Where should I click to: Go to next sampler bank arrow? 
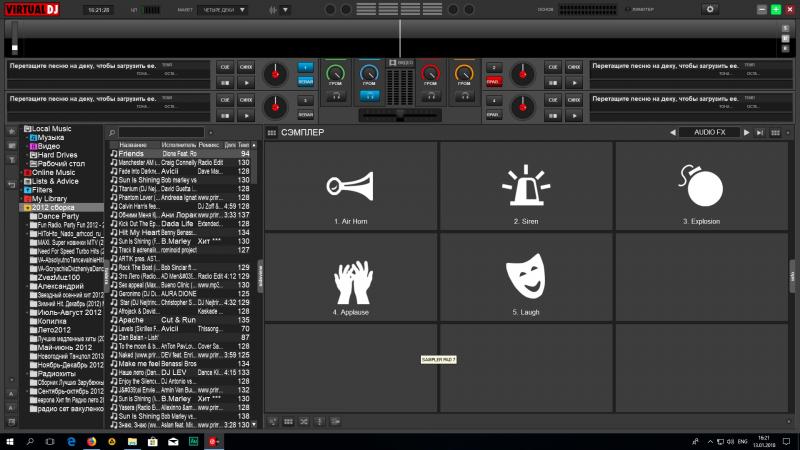click(746, 132)
